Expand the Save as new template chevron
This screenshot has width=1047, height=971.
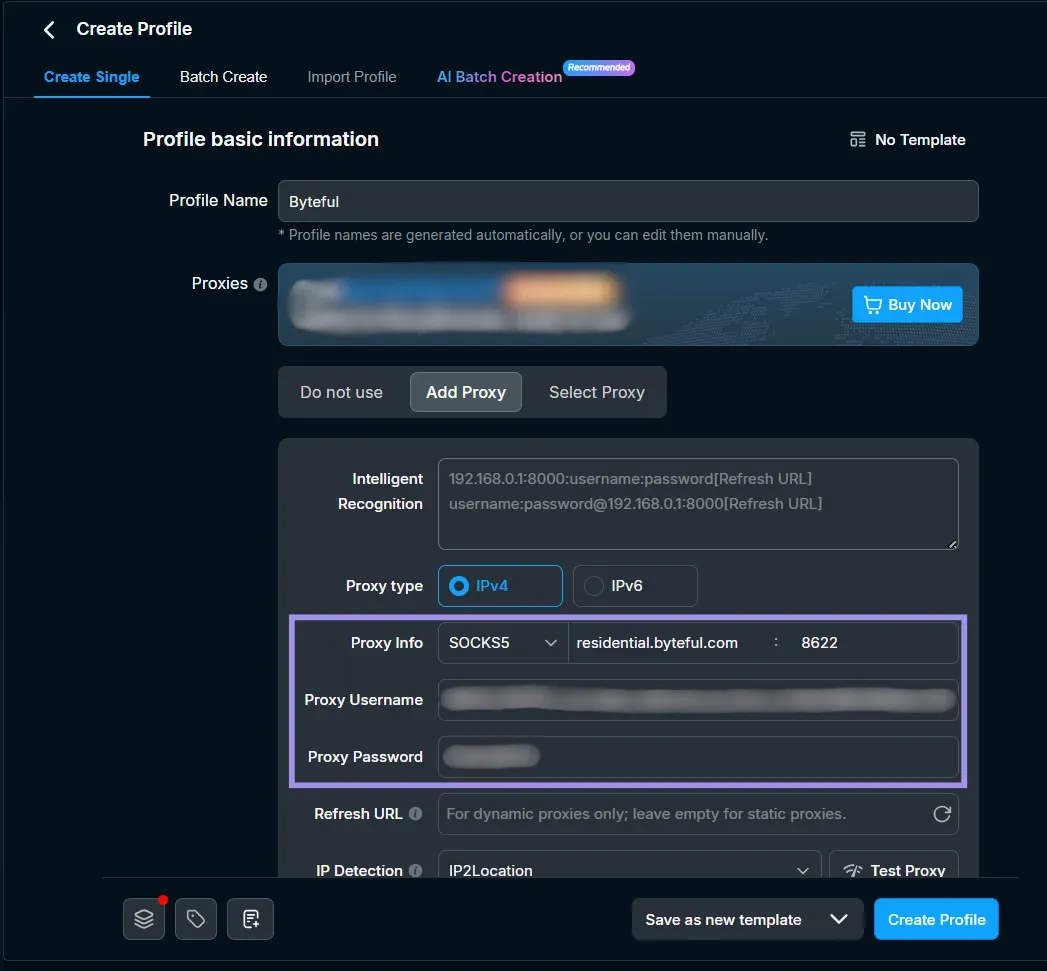click(839, 920)
